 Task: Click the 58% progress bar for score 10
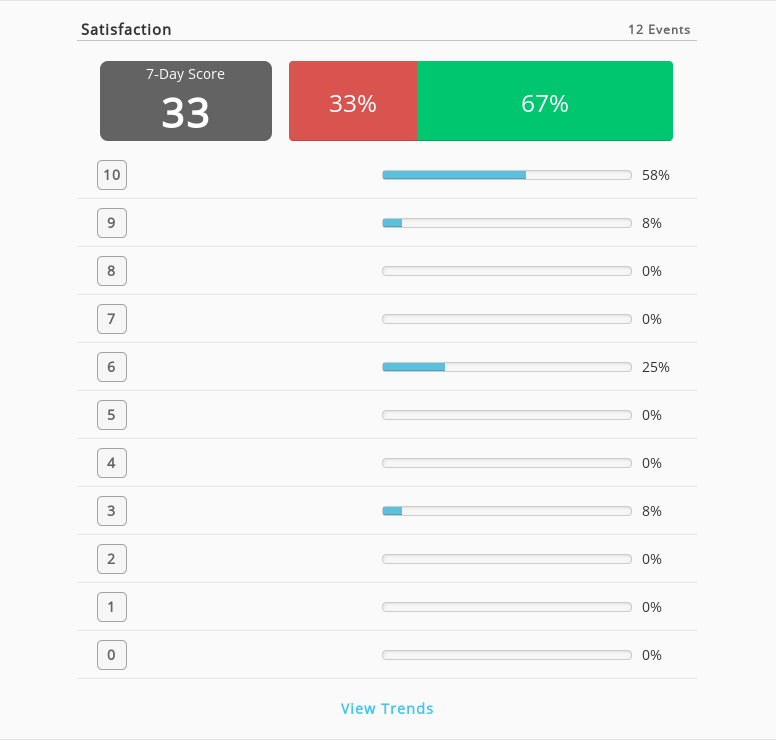pyautogui.click(x=507, y=175)
